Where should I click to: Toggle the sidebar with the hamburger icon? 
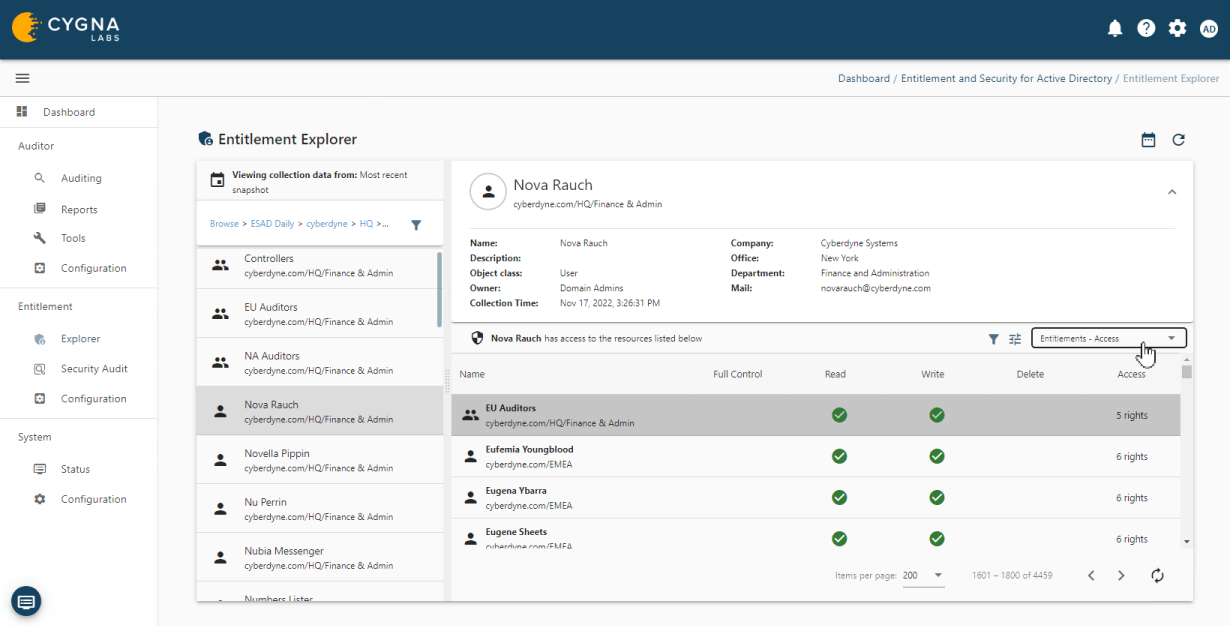22,77
